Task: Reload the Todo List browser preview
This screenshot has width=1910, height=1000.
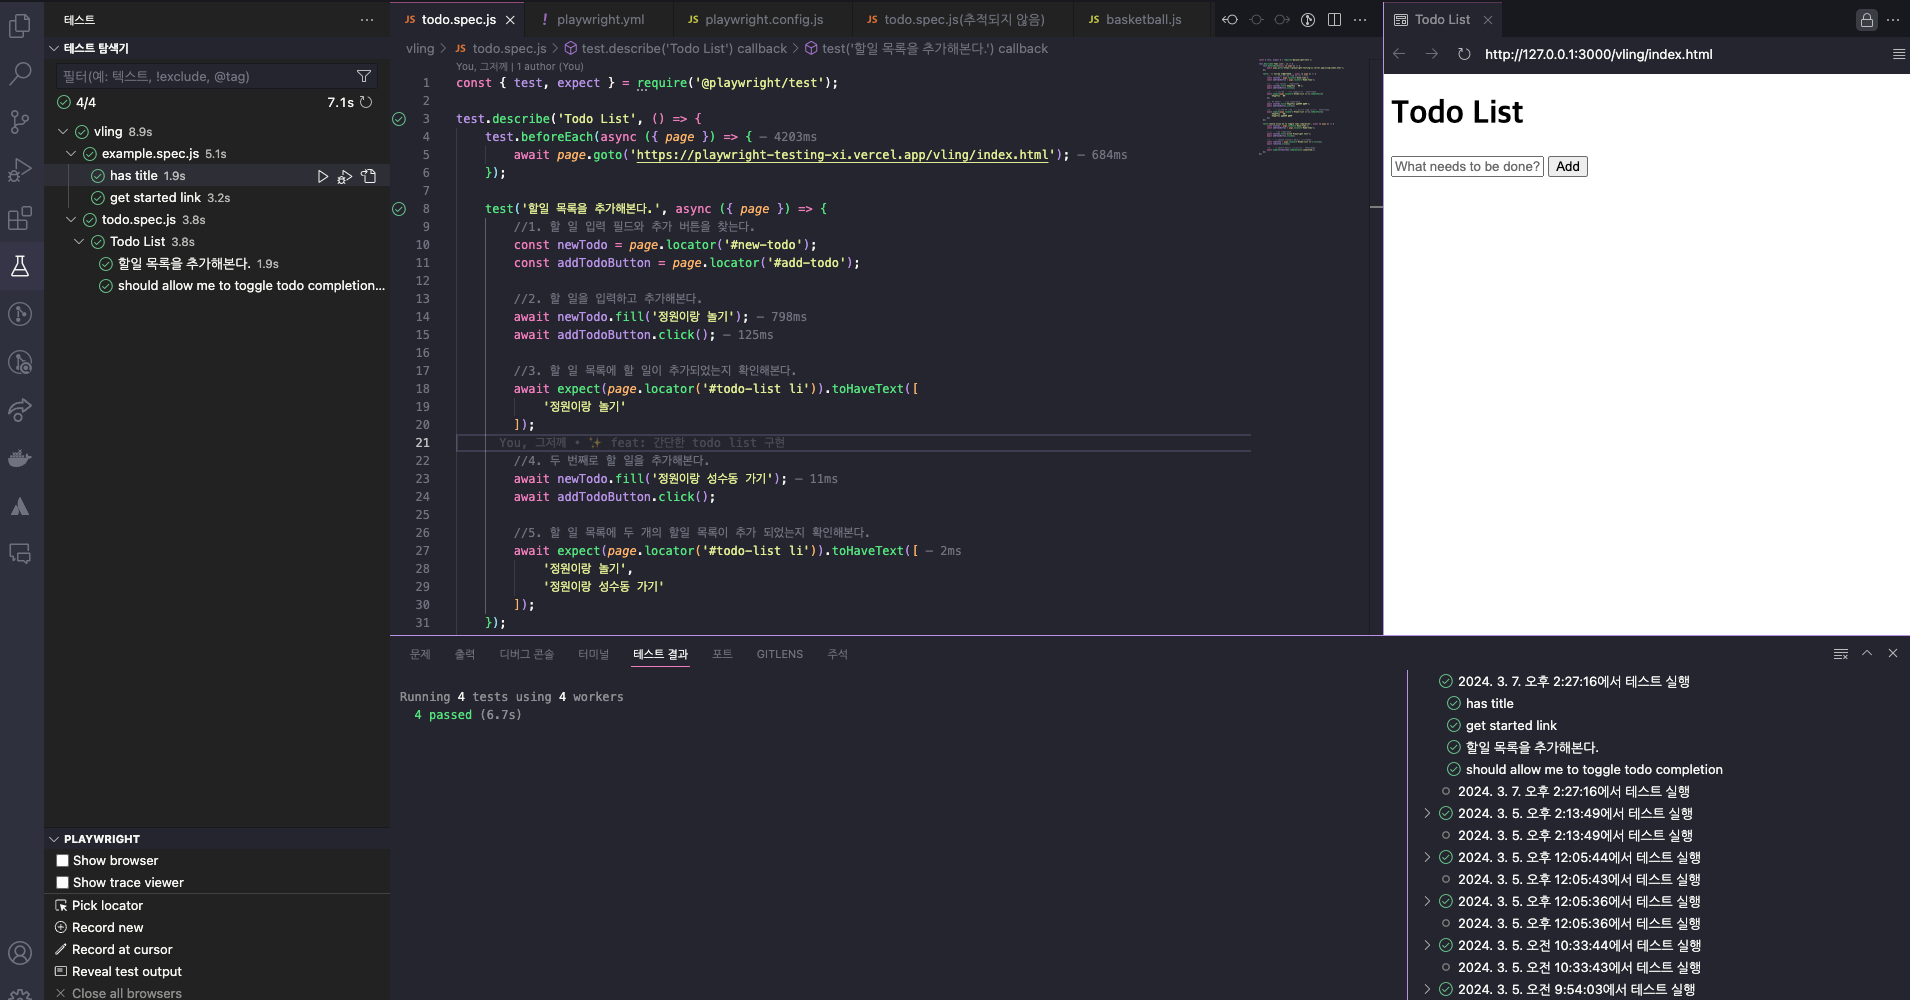Action: 1464,54
